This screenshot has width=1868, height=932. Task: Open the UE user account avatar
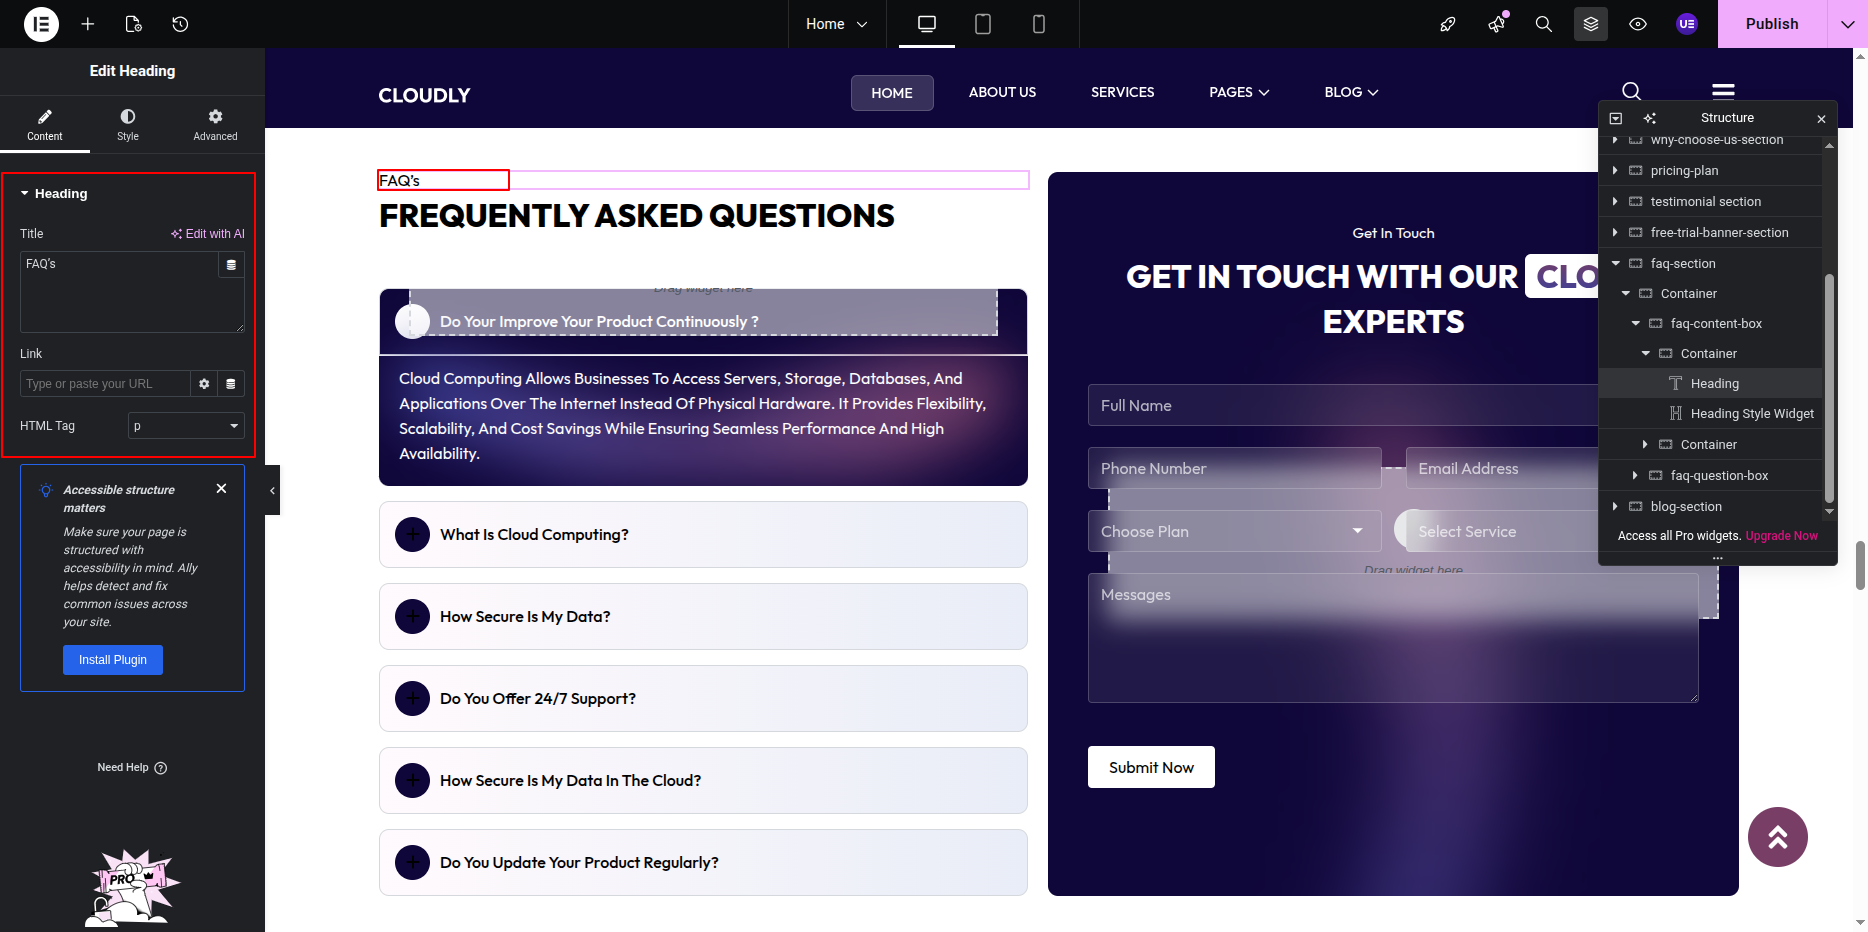[x=1687, y=24]
